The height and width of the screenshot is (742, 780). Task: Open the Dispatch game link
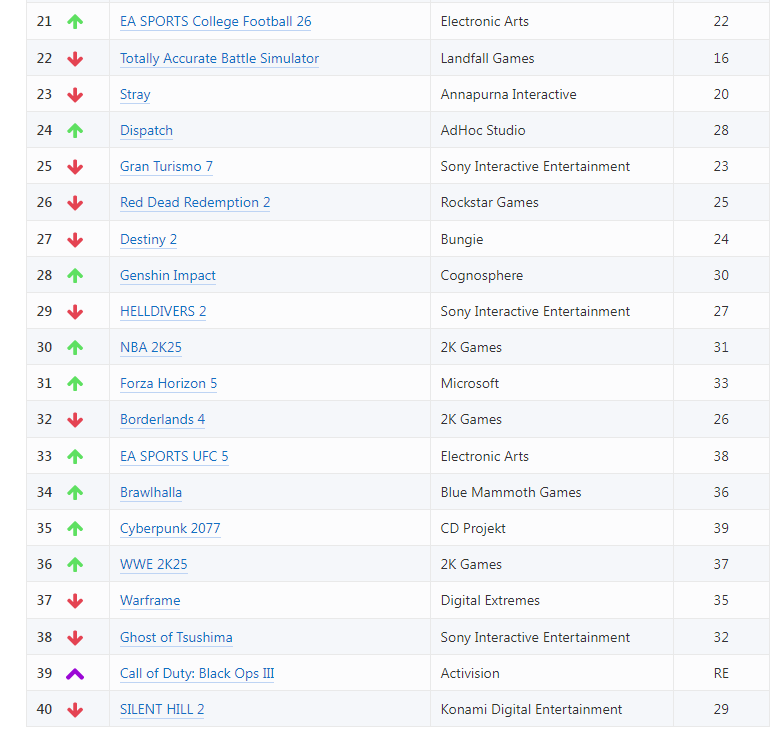click(146, 130)
